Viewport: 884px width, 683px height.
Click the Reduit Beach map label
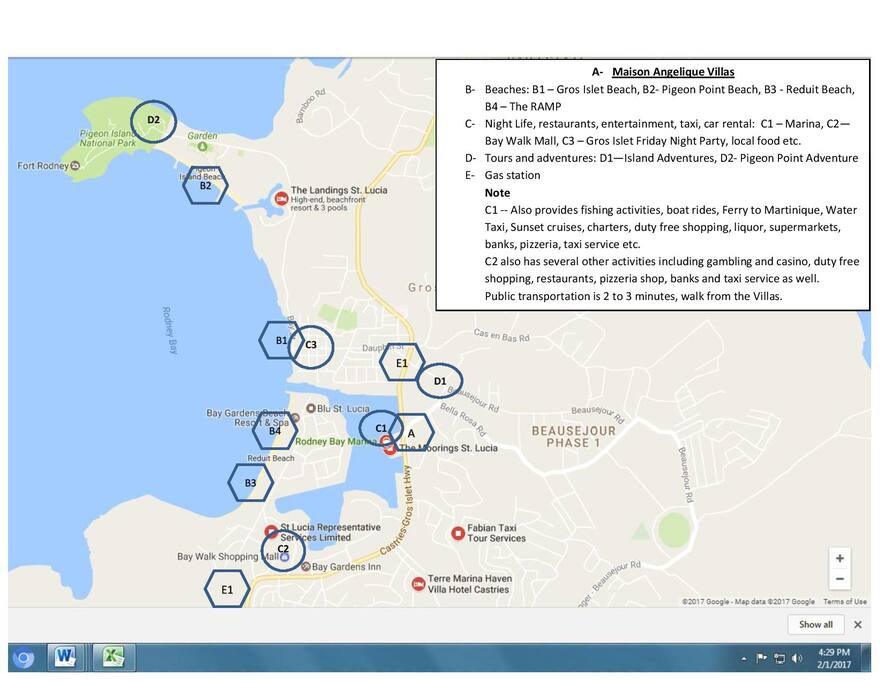tap(271, 458)
